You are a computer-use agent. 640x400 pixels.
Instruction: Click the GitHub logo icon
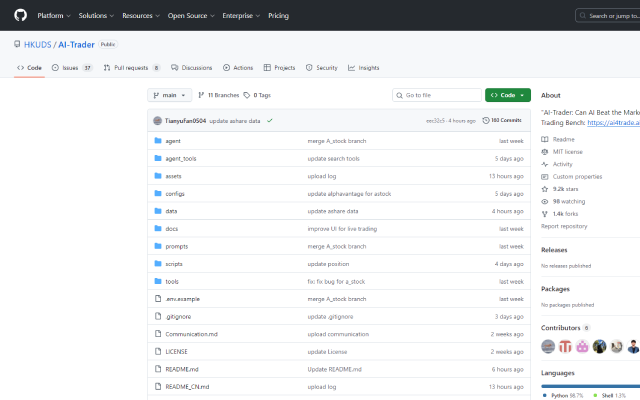19,16
